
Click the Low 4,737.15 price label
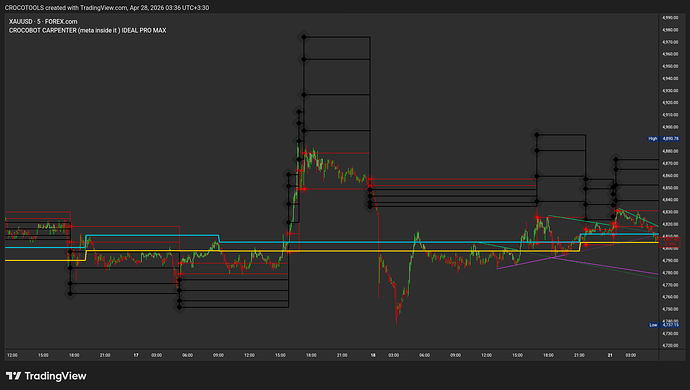[x=664, y=325]
